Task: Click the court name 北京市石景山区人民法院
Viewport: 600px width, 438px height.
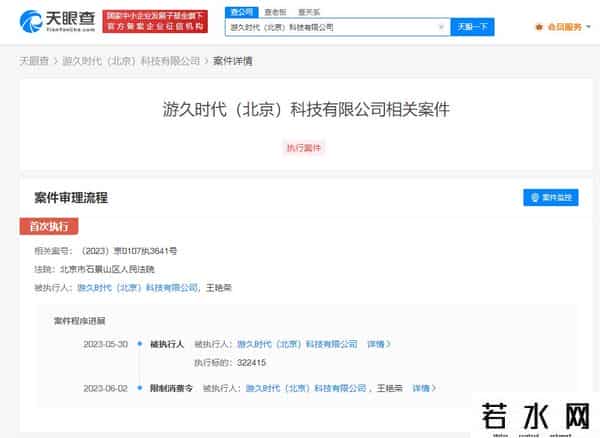Action: point(108,269)
